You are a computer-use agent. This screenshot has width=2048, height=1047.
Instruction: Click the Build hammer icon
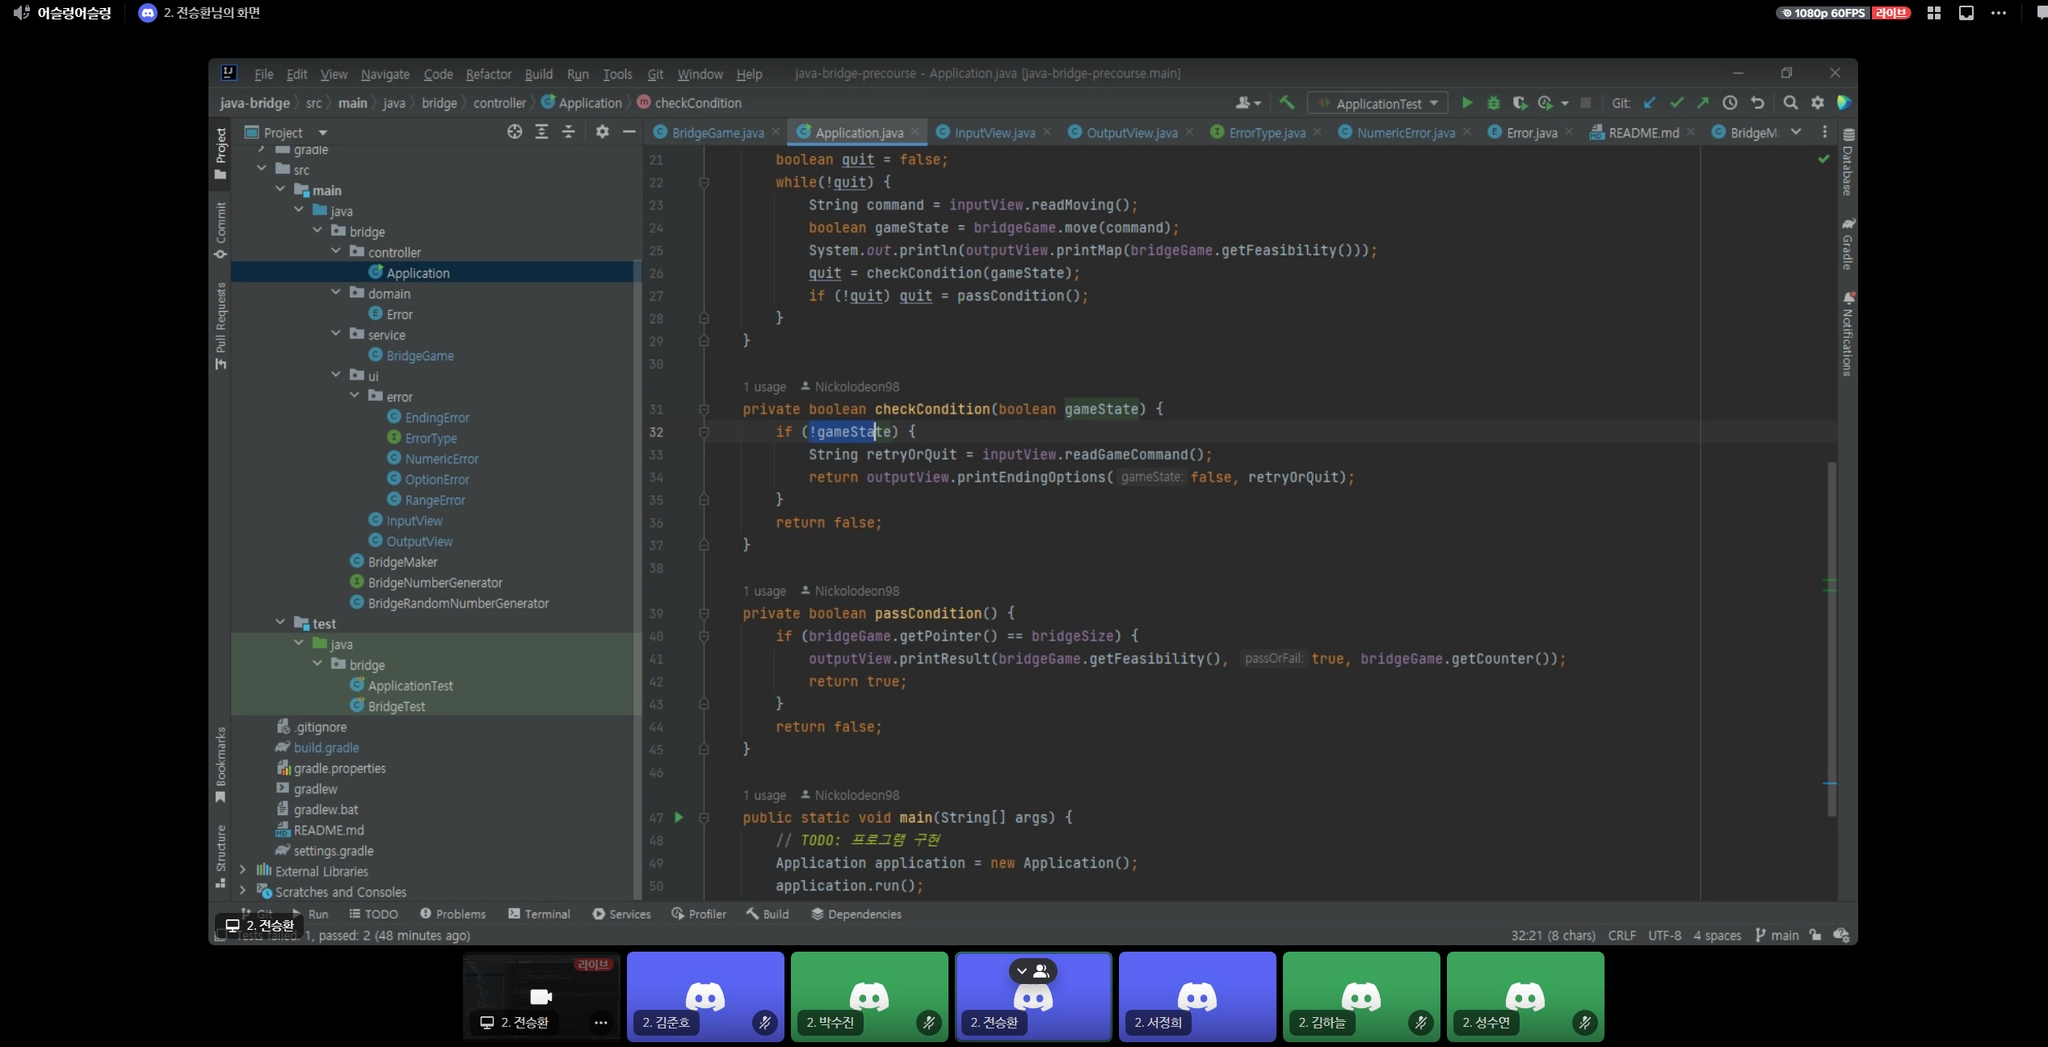point(1287,103)
